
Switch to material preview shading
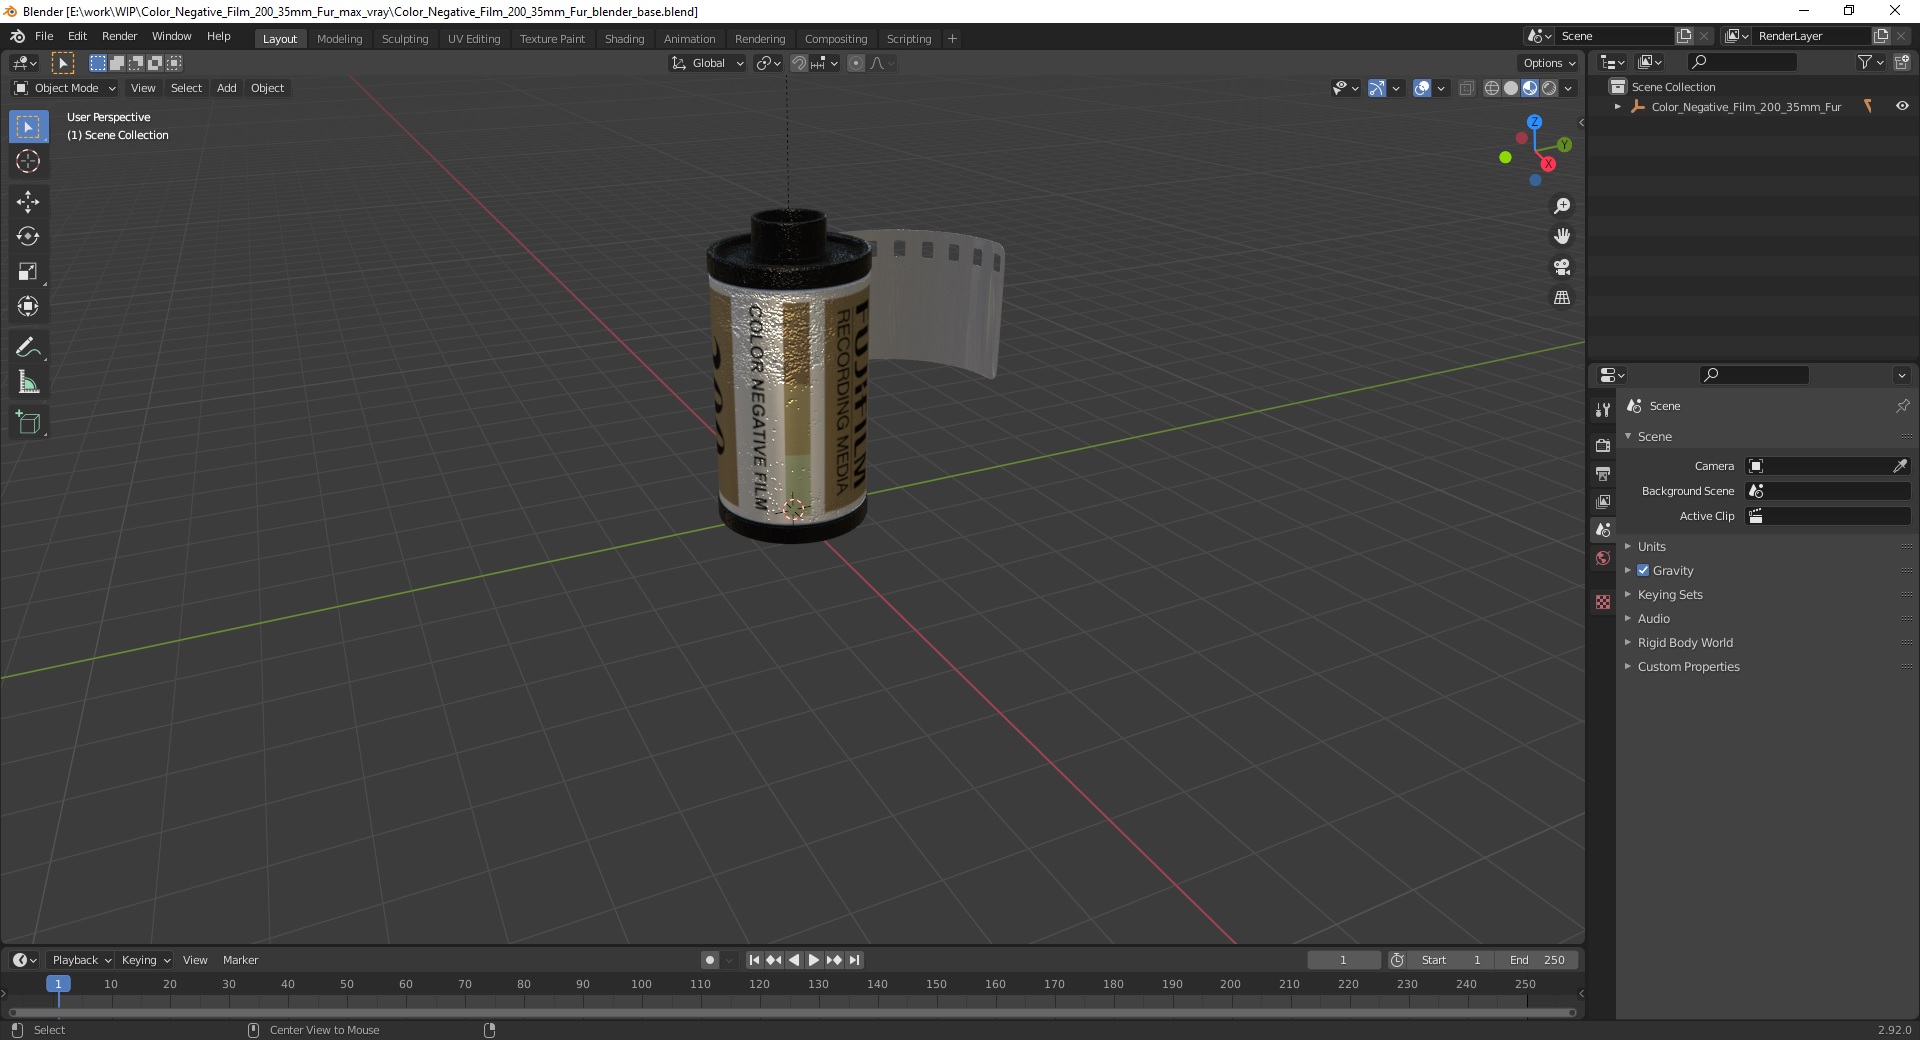point(1530,88)
